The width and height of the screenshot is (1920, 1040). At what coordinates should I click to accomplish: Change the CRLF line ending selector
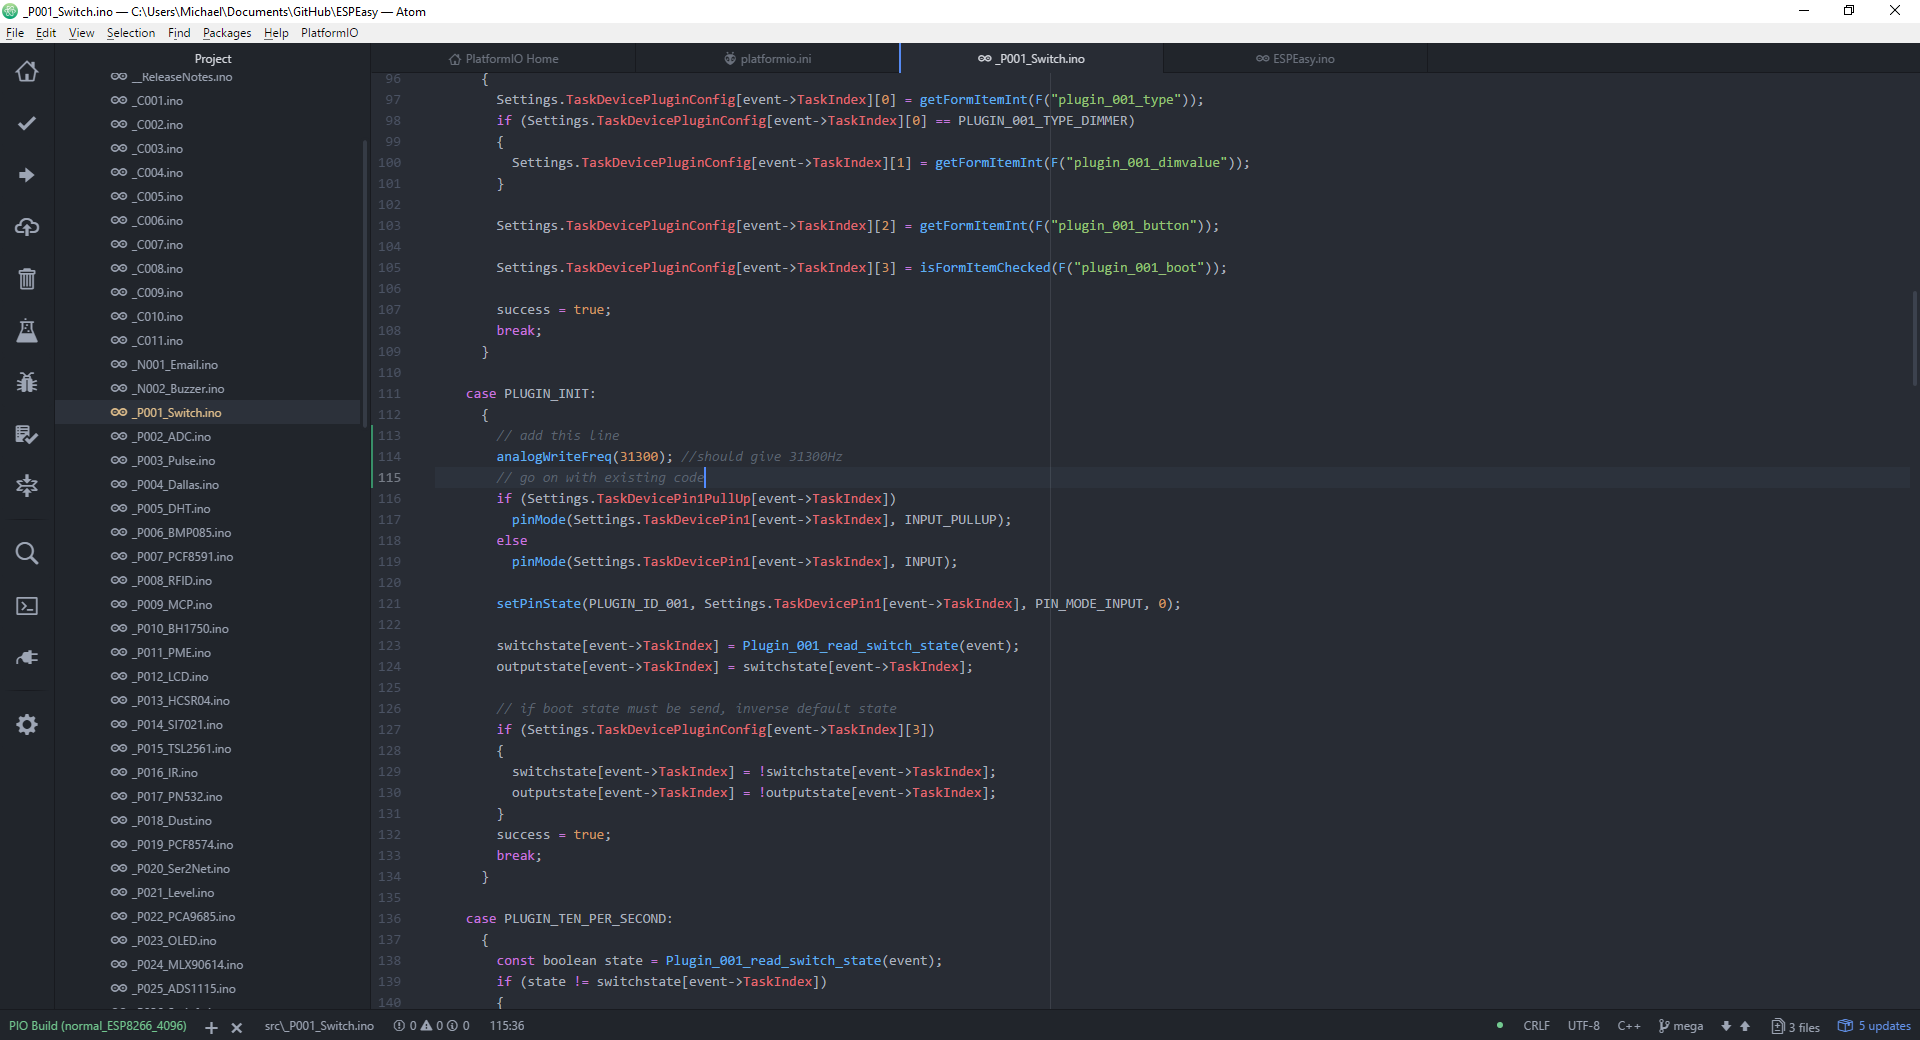click(x=1536, y=1026)
